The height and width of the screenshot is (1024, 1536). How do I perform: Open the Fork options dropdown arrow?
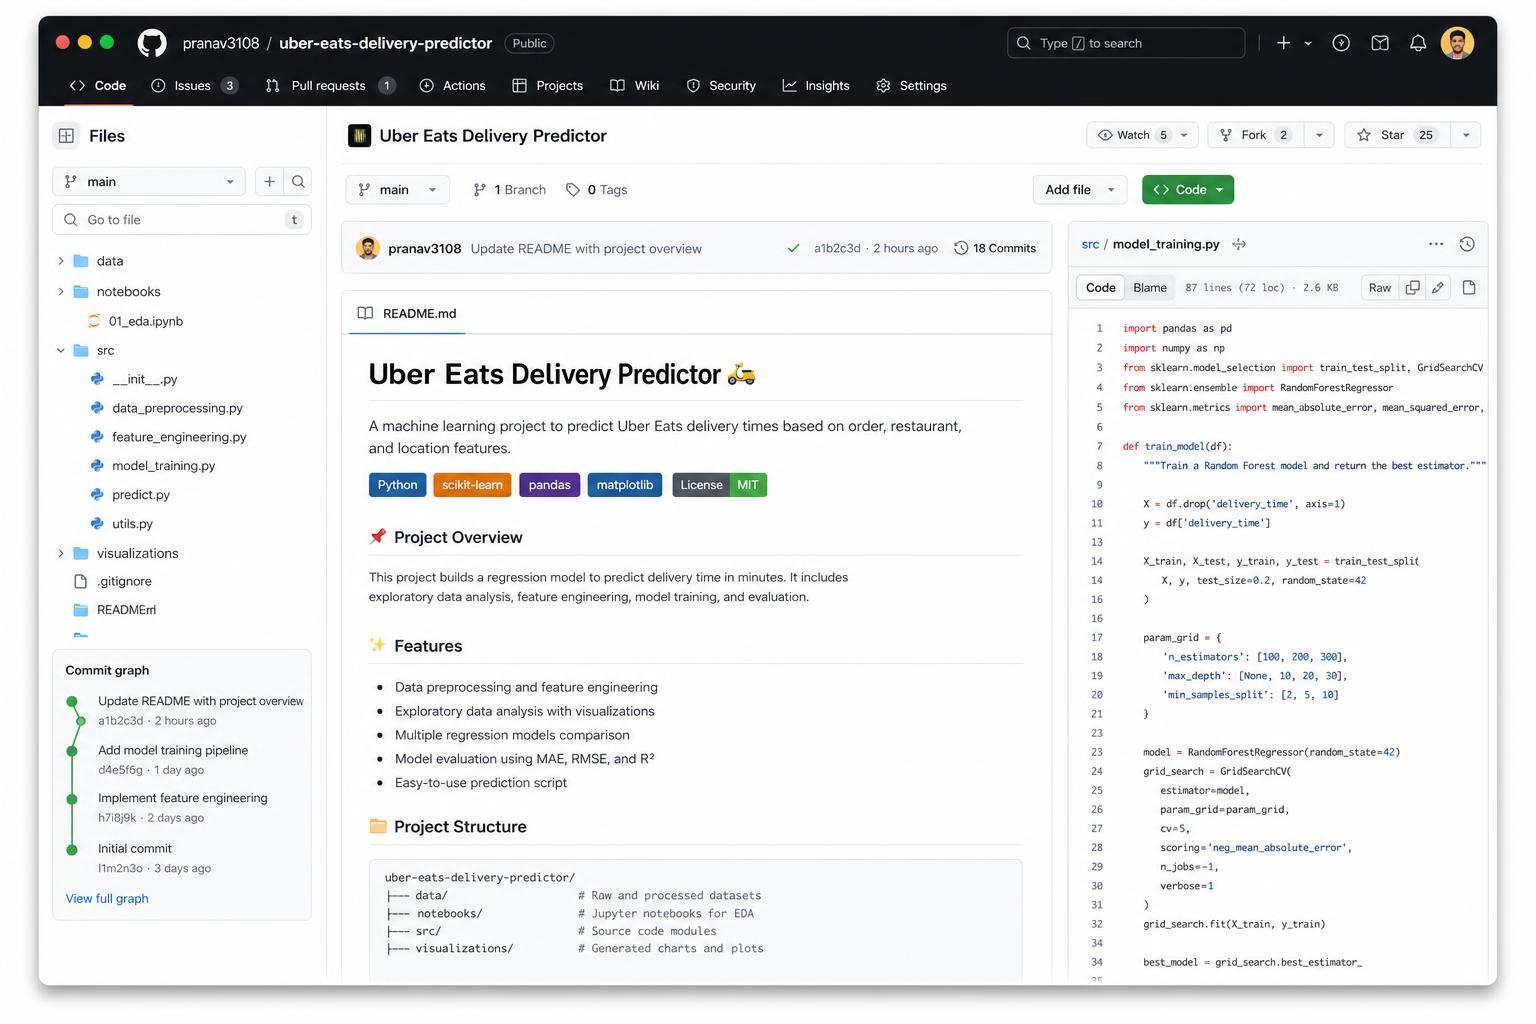(x=1319, y=135)
